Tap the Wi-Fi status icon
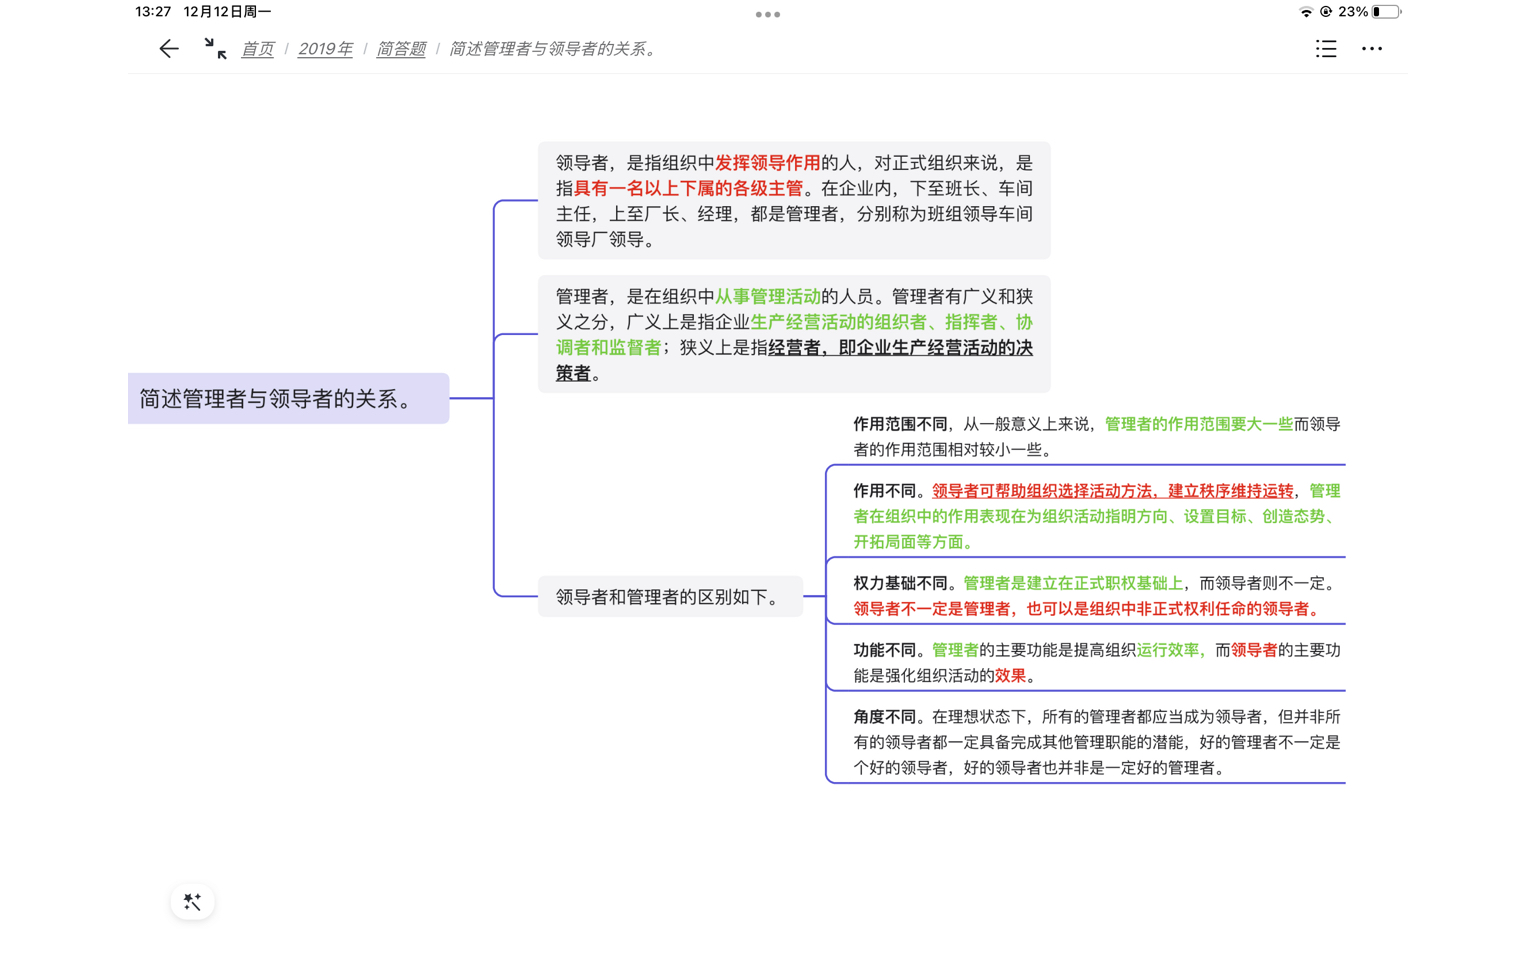The width and height of the screenshot is (1536, 960). [1306, 12]
